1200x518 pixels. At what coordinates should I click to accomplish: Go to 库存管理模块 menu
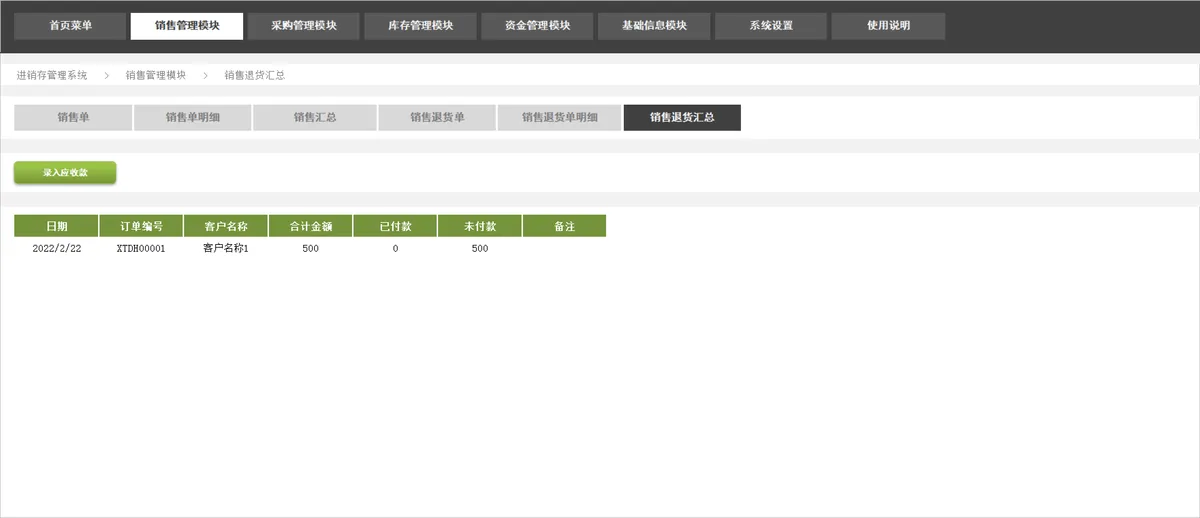tap(421, 26)
